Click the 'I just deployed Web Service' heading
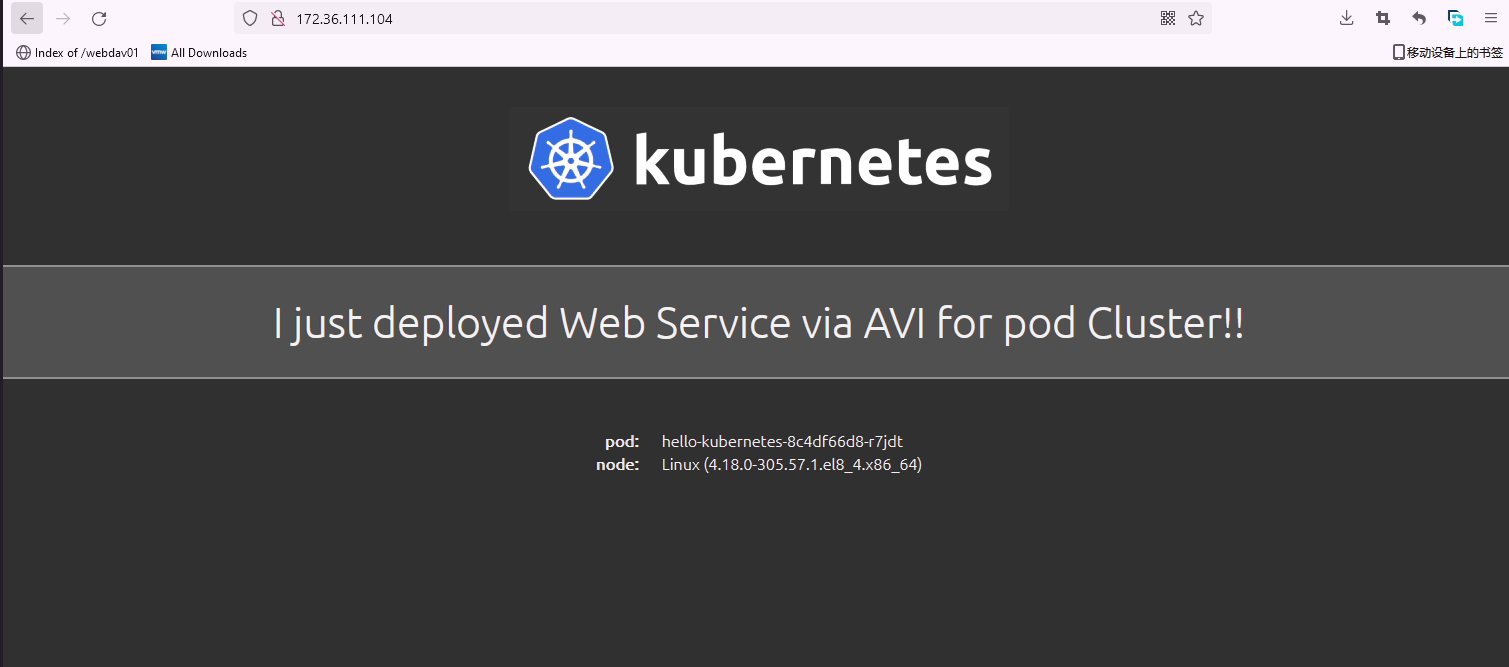The width and height of the screenshot is (1509, 667). (x=759, y=323)
